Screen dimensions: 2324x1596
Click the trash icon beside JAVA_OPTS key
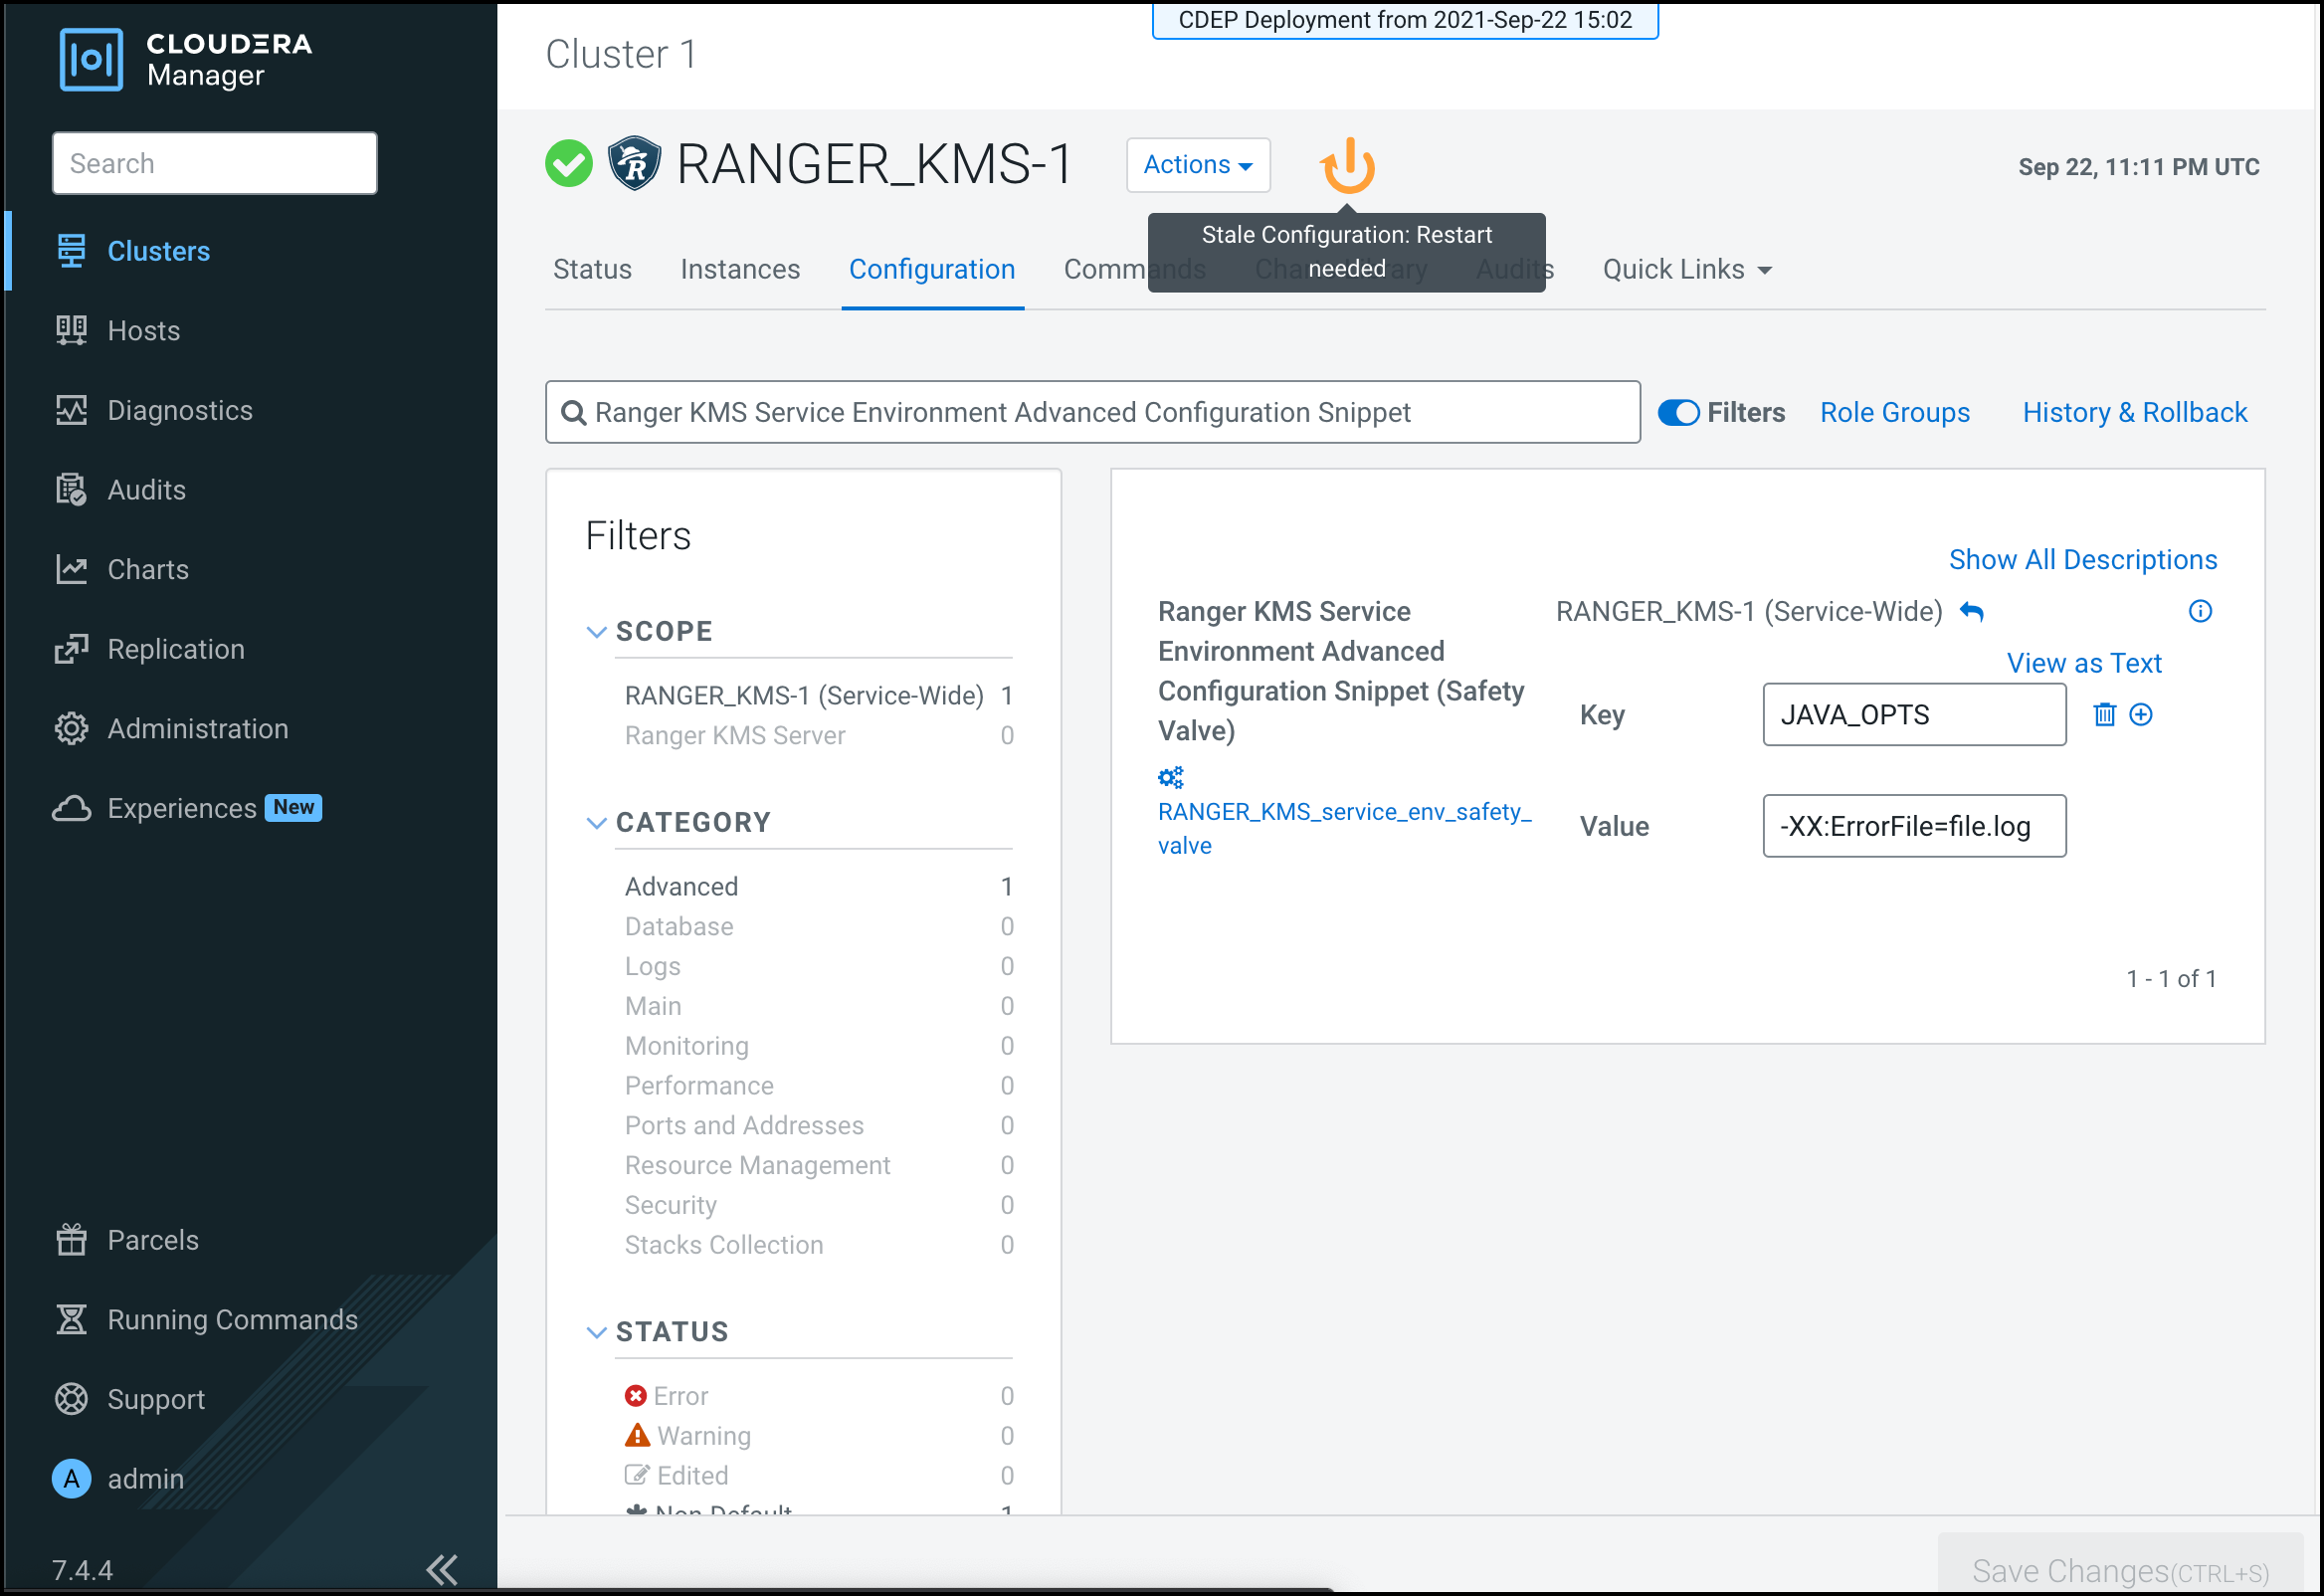click(2104, 714)
